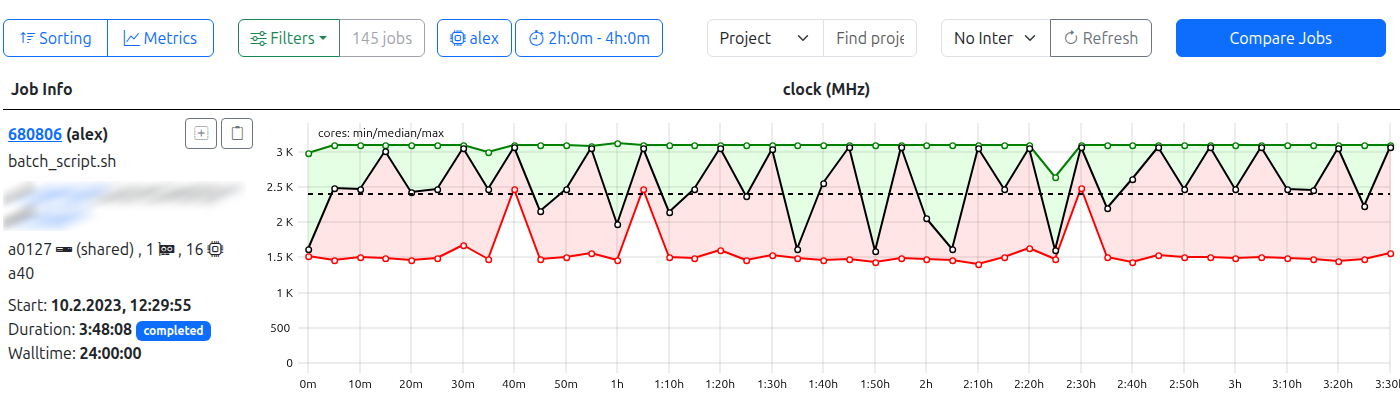The height and width of the screenshot is (400, 1400).
Task: Click the 145 jobs count indicator
Action: (x=382, y=38)
